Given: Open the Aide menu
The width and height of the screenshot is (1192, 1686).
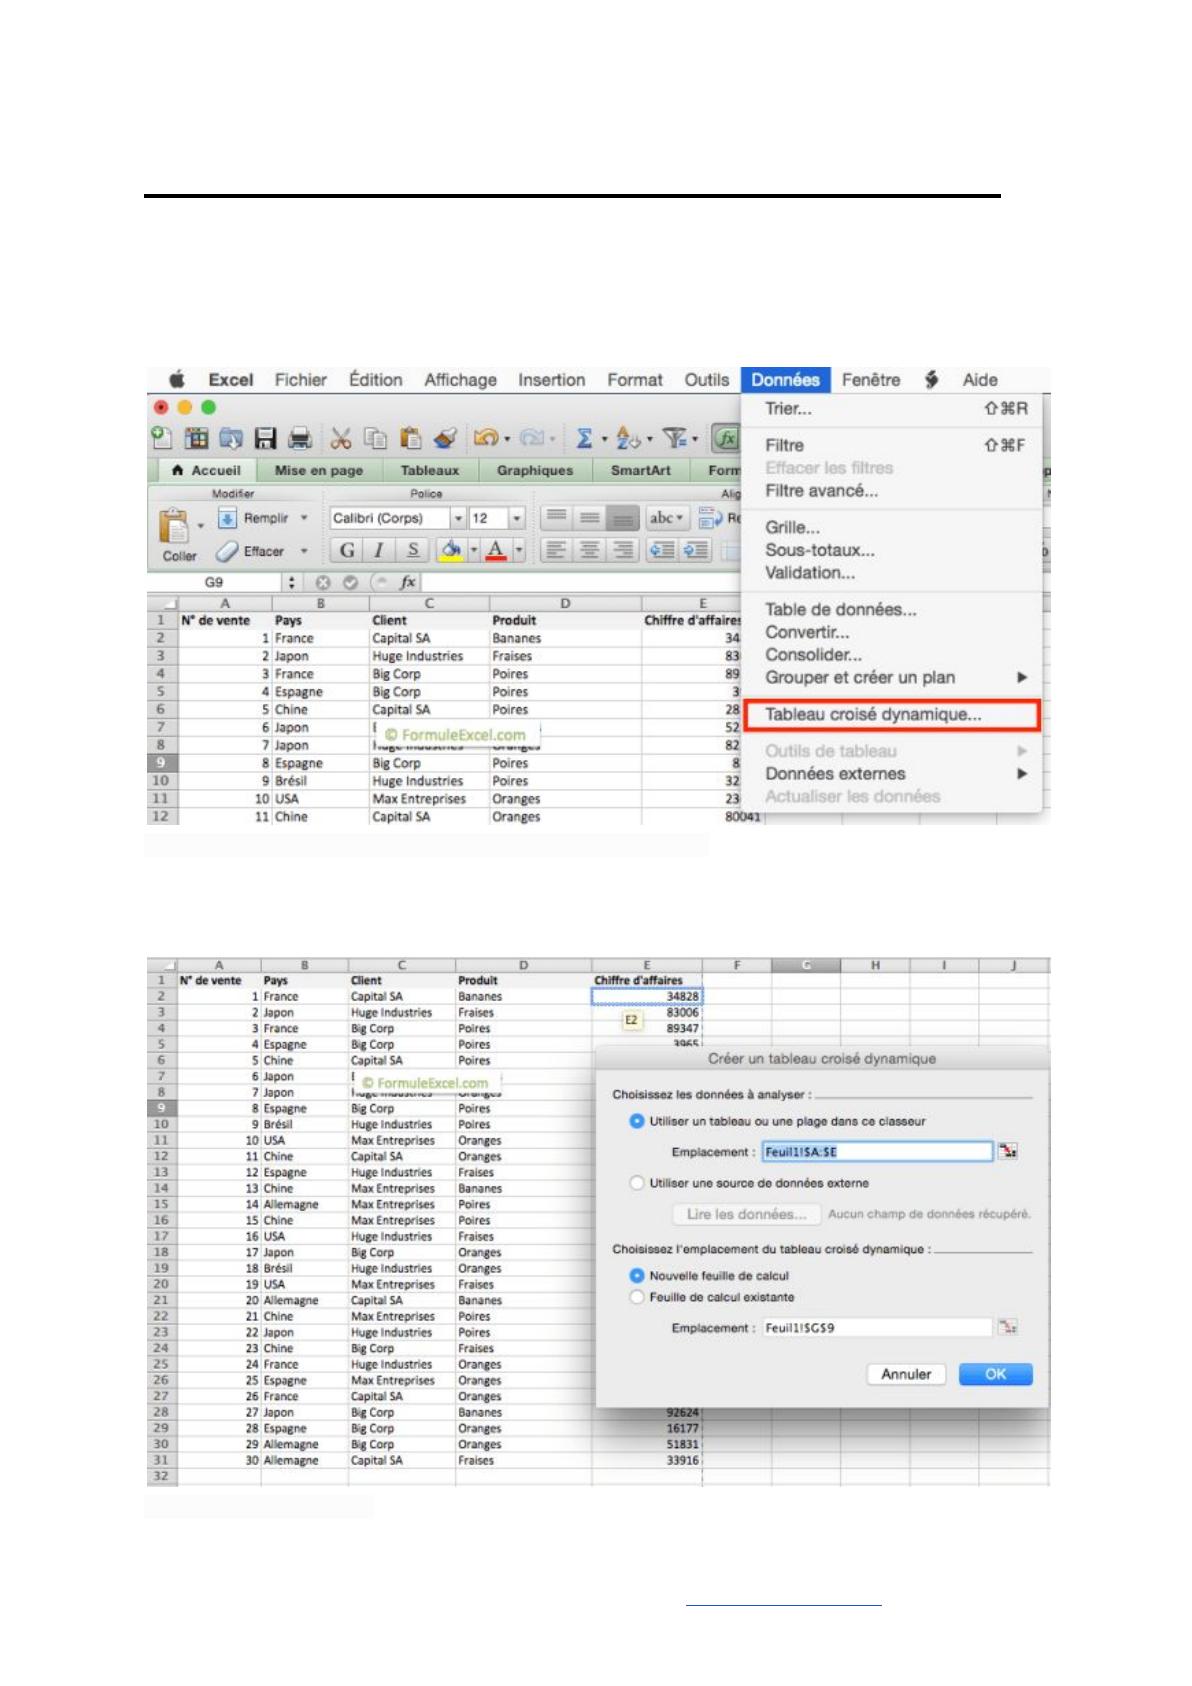Looking at the screenshot, I should pos(980,380).
